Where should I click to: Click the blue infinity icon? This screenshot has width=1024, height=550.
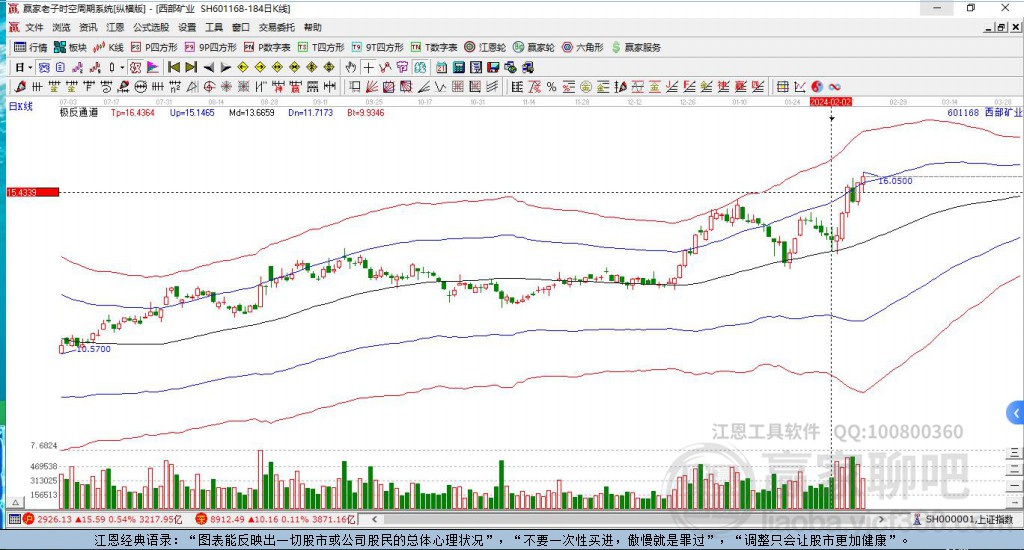click(834, 86)
